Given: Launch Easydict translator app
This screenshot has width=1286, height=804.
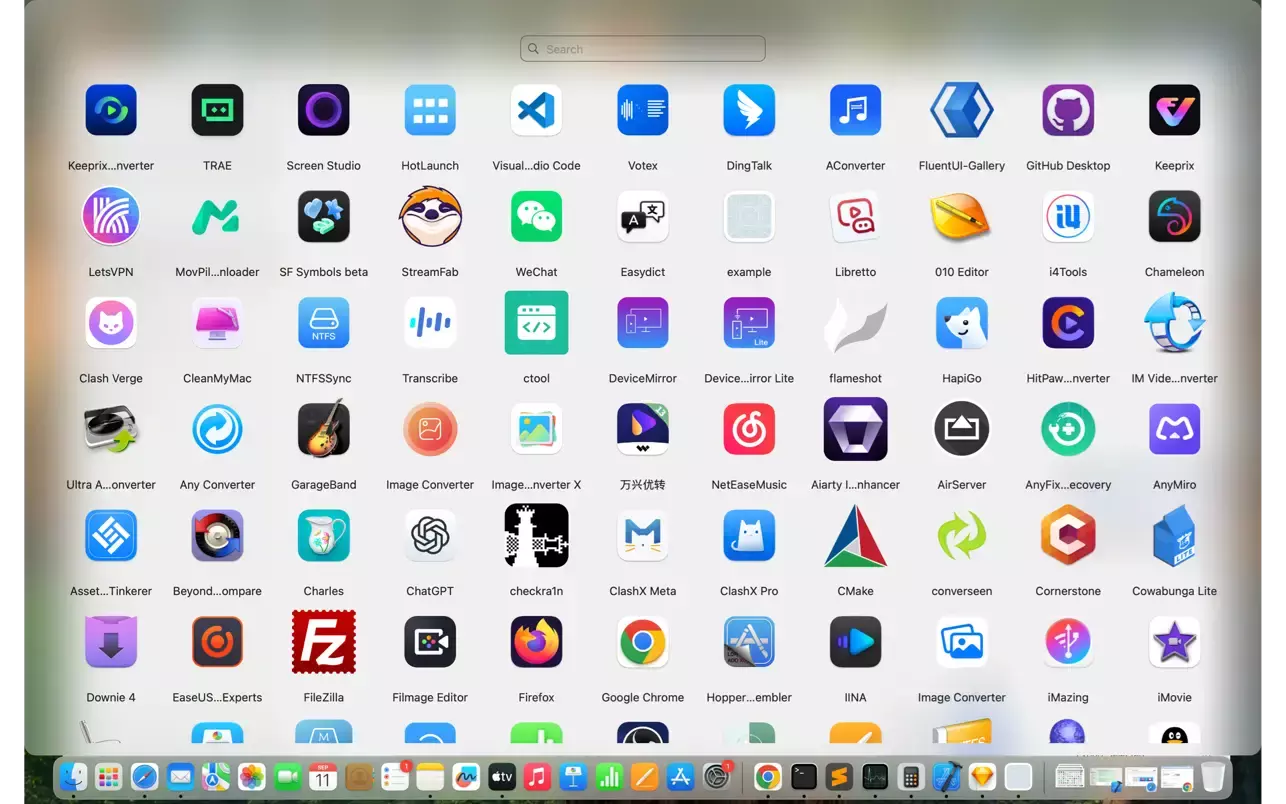Looking at the screenshot, I should 643,216.
